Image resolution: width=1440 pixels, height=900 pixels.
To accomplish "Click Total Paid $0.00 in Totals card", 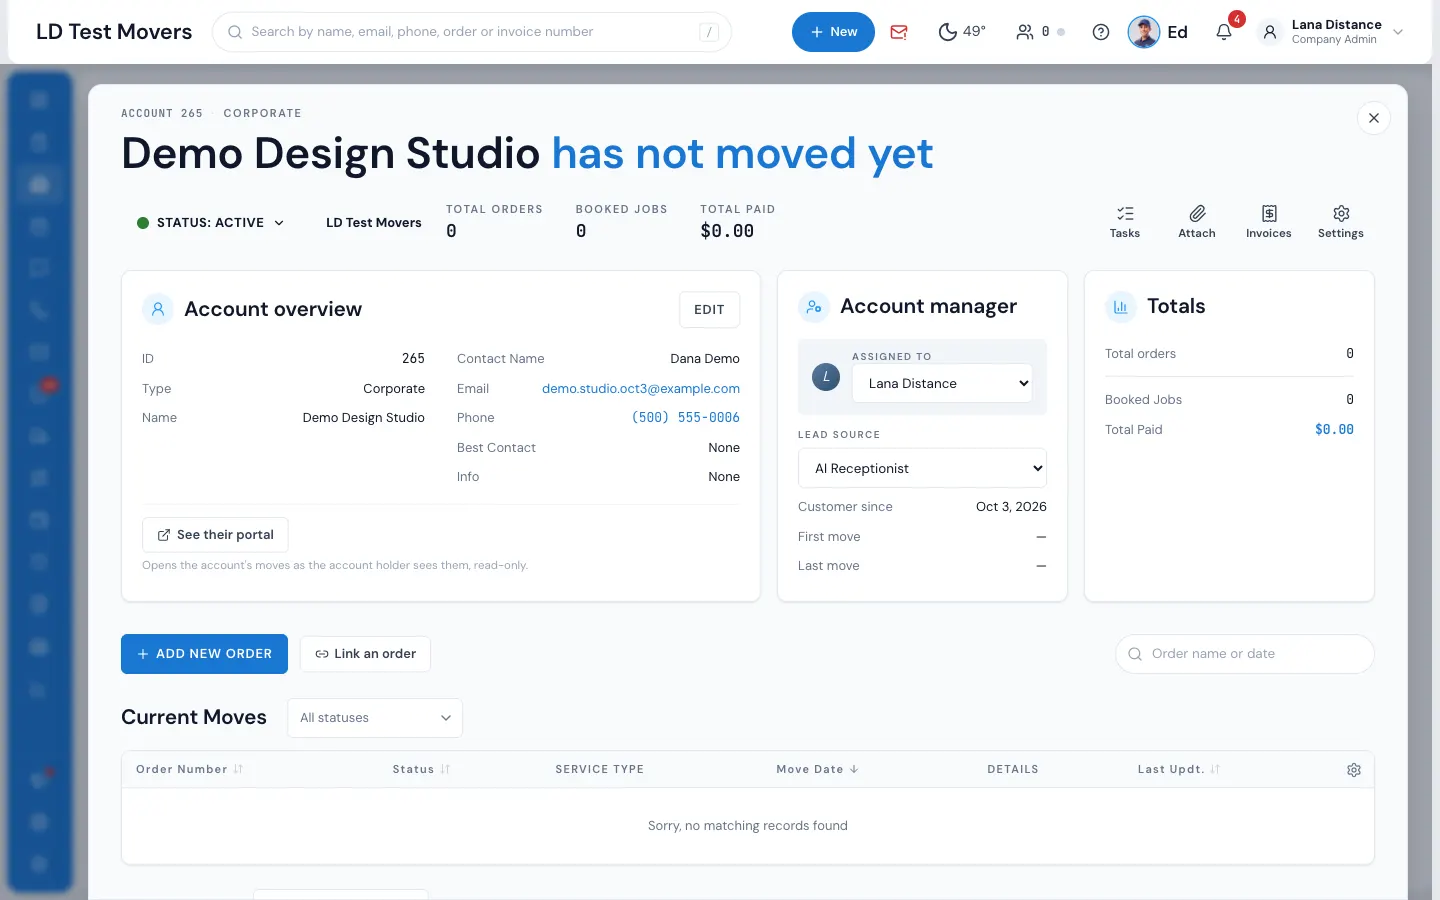I will 1334,430.
